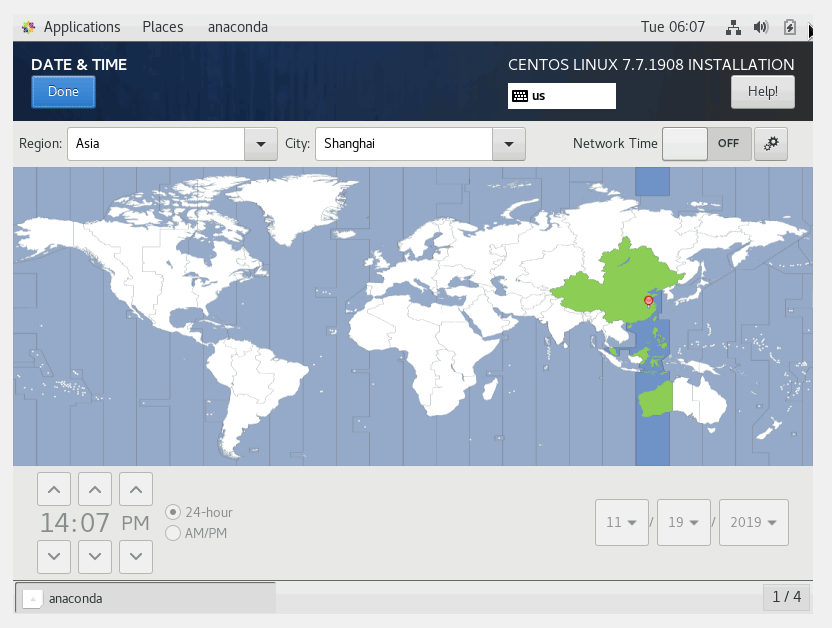Decrease the hours value
Screen dimensions: 832x628
coord(54,557)
